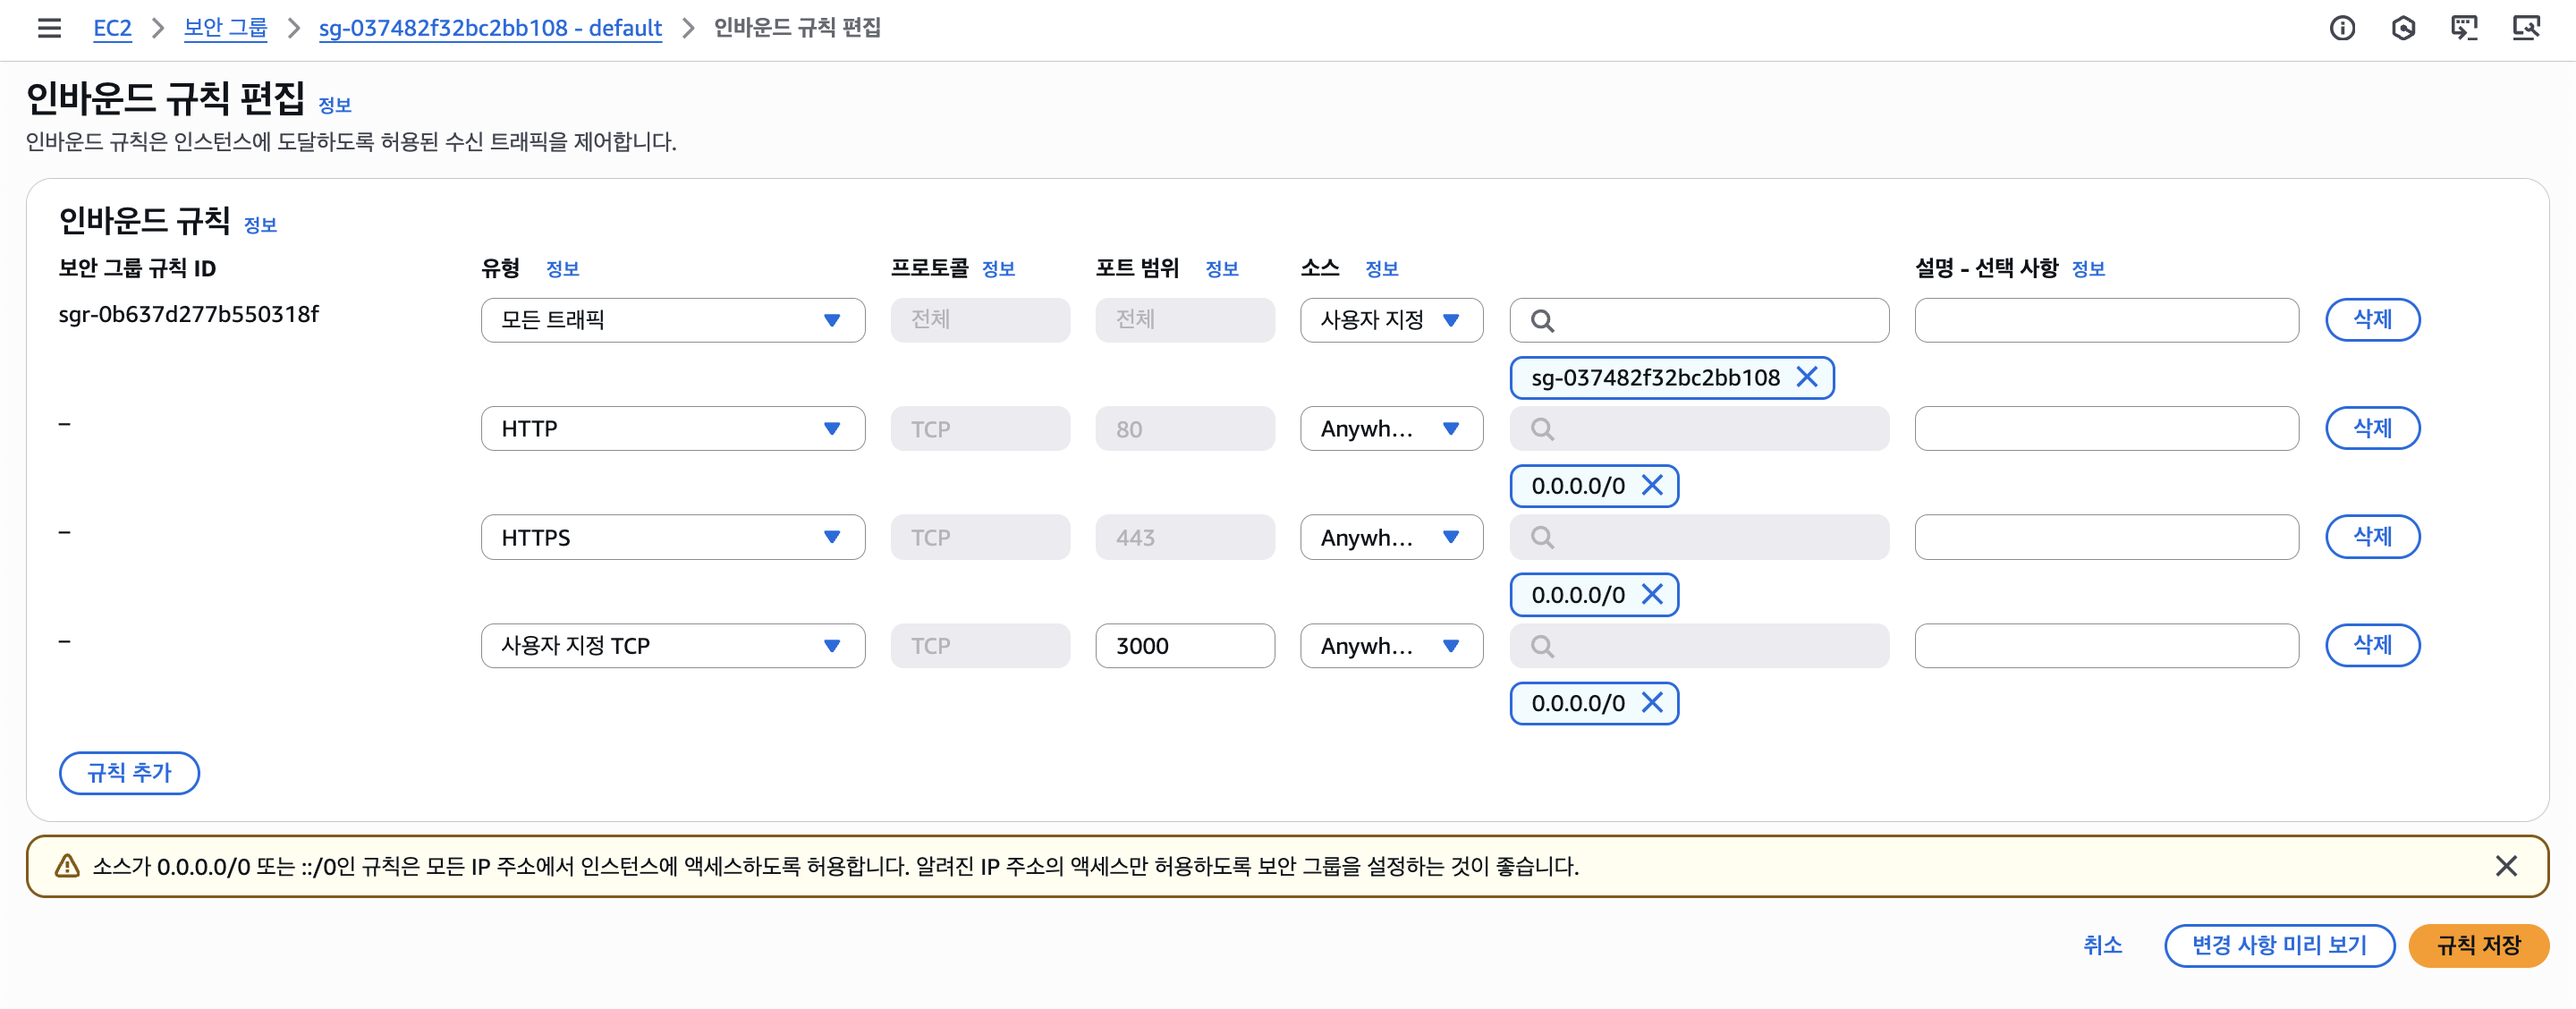Navigate to 보안 그룹 breadcrumb
The width and height of the screenshot is (2576, 1009).
pyautogui.click(x=225, y=28)
